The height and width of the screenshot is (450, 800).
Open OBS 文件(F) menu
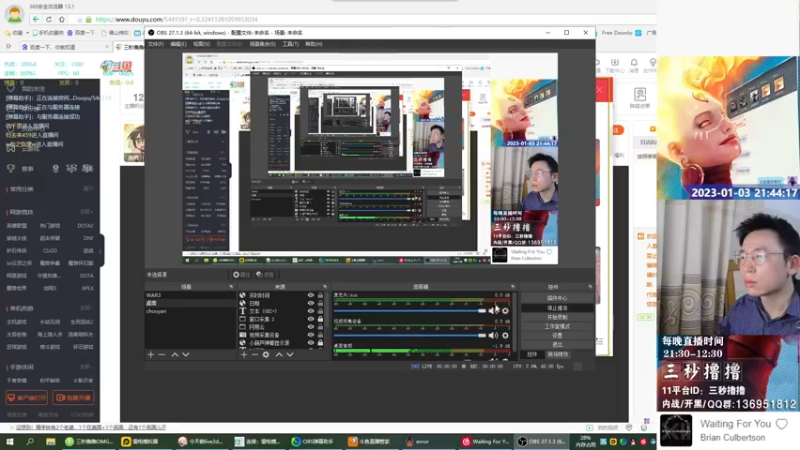click(x=156, y=44)
